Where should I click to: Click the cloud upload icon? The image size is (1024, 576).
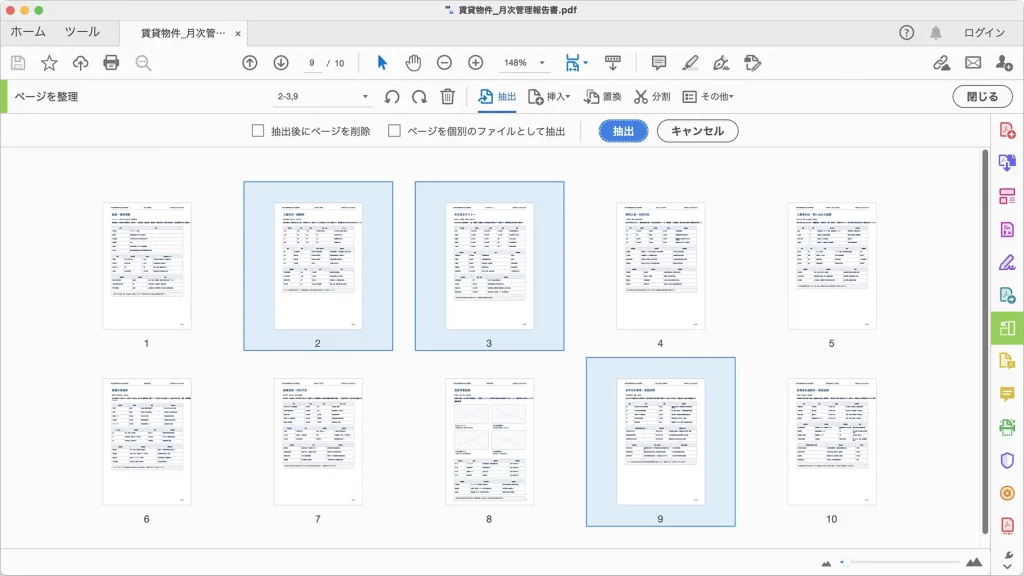point(80,63)
